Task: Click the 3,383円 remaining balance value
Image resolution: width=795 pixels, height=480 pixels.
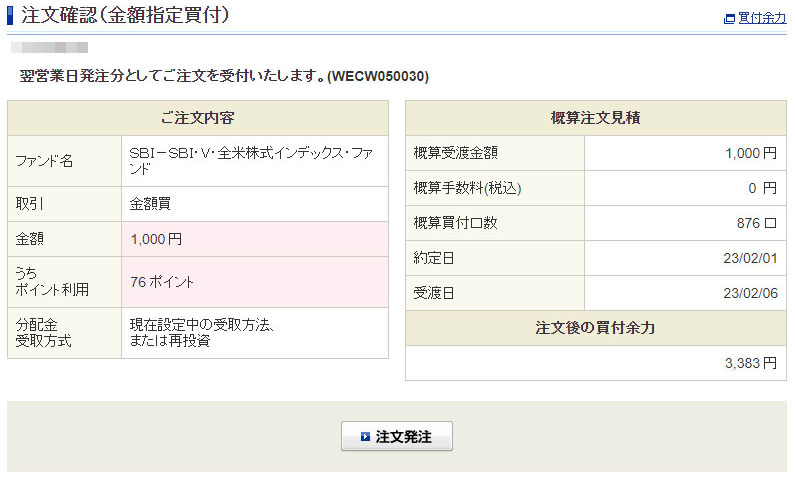Action: (x=750, y=363)
